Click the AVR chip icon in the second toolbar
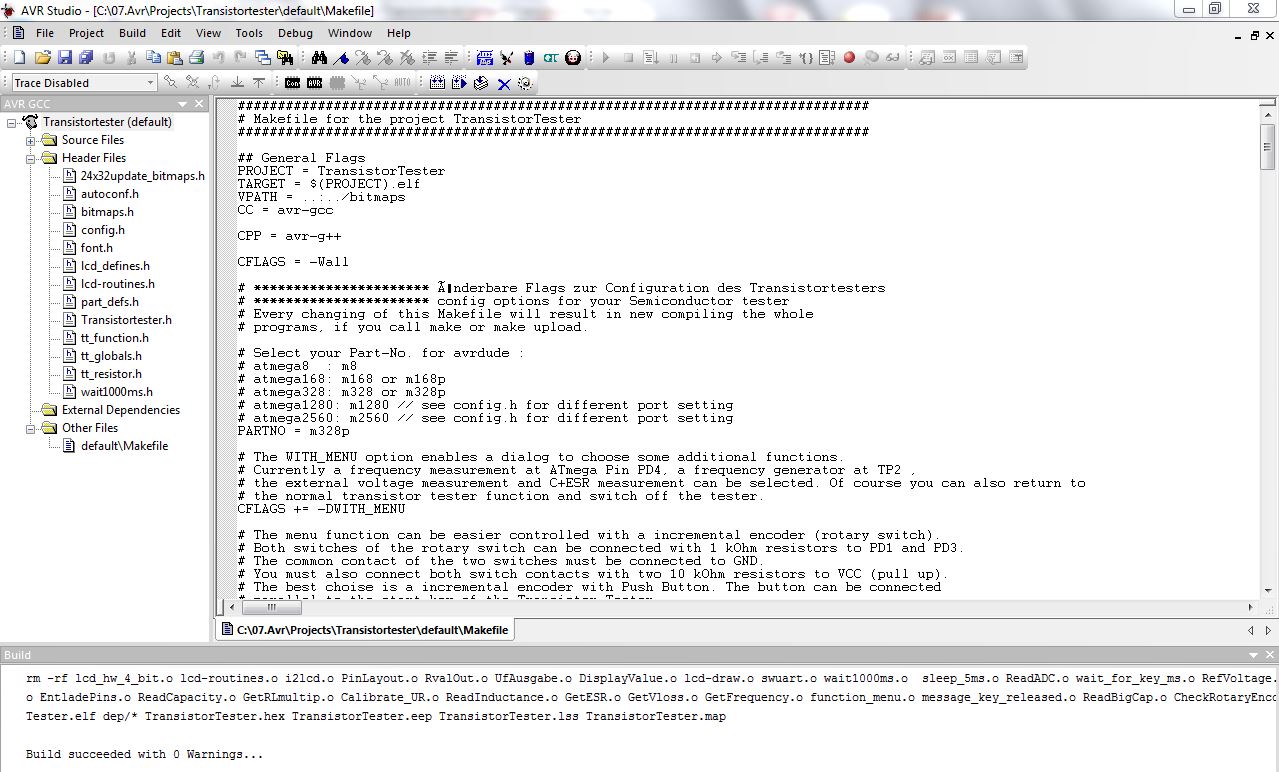This screenshot has width=1279, height=772. 314,83
